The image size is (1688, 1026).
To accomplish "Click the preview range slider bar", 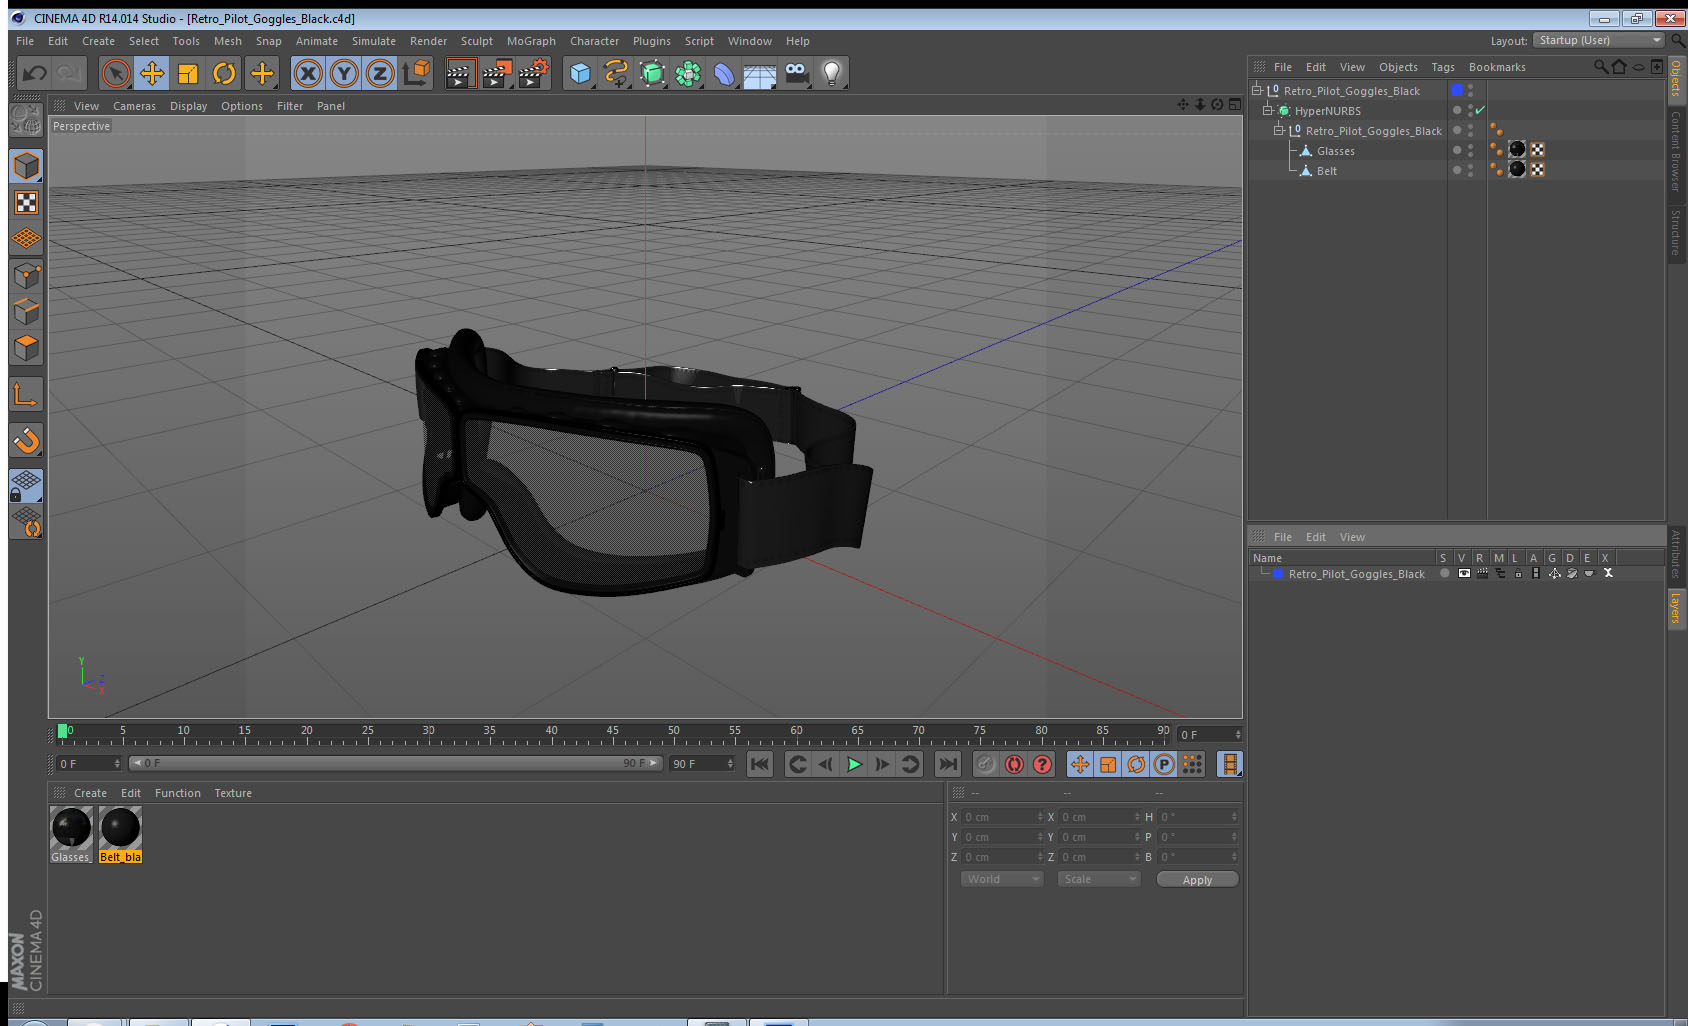I will click(x=396, y=763).
